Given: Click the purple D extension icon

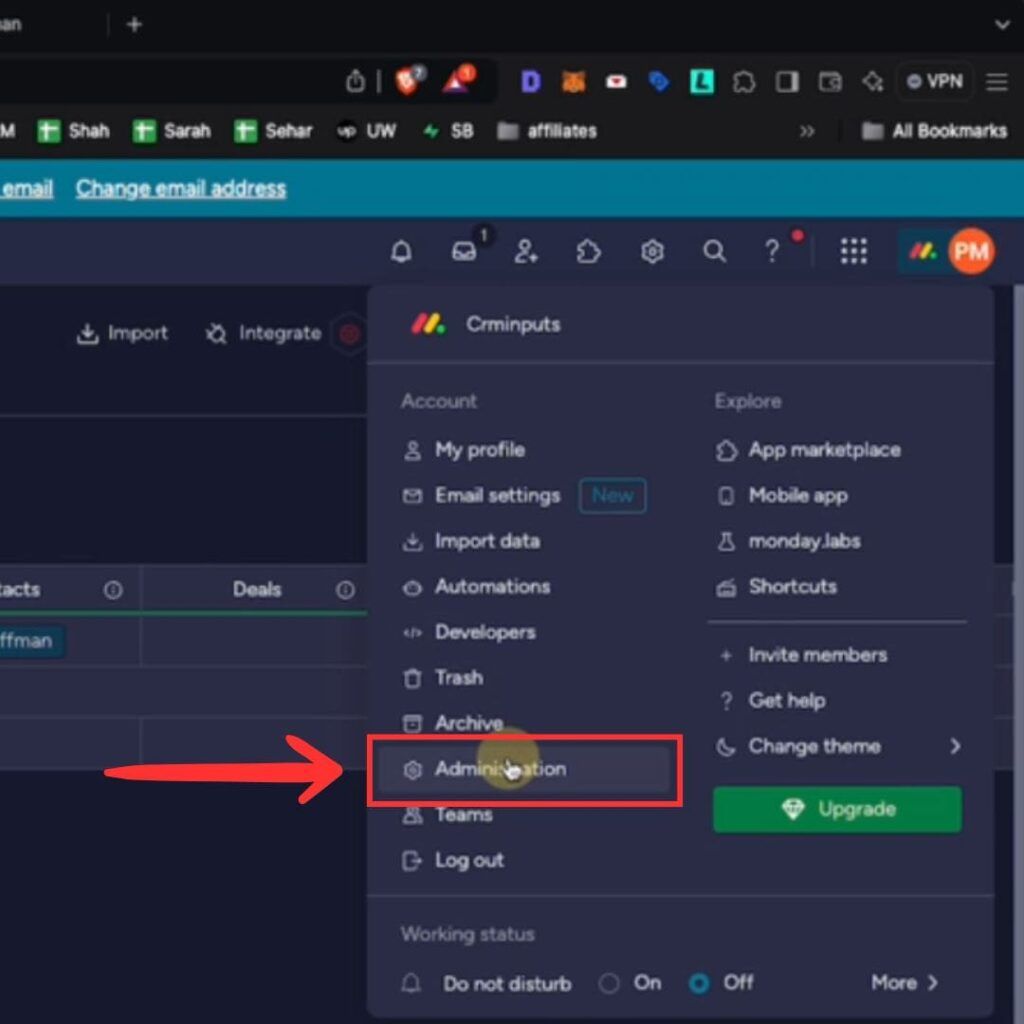Looking at the screenshot, I should click(x=530, y=82).
